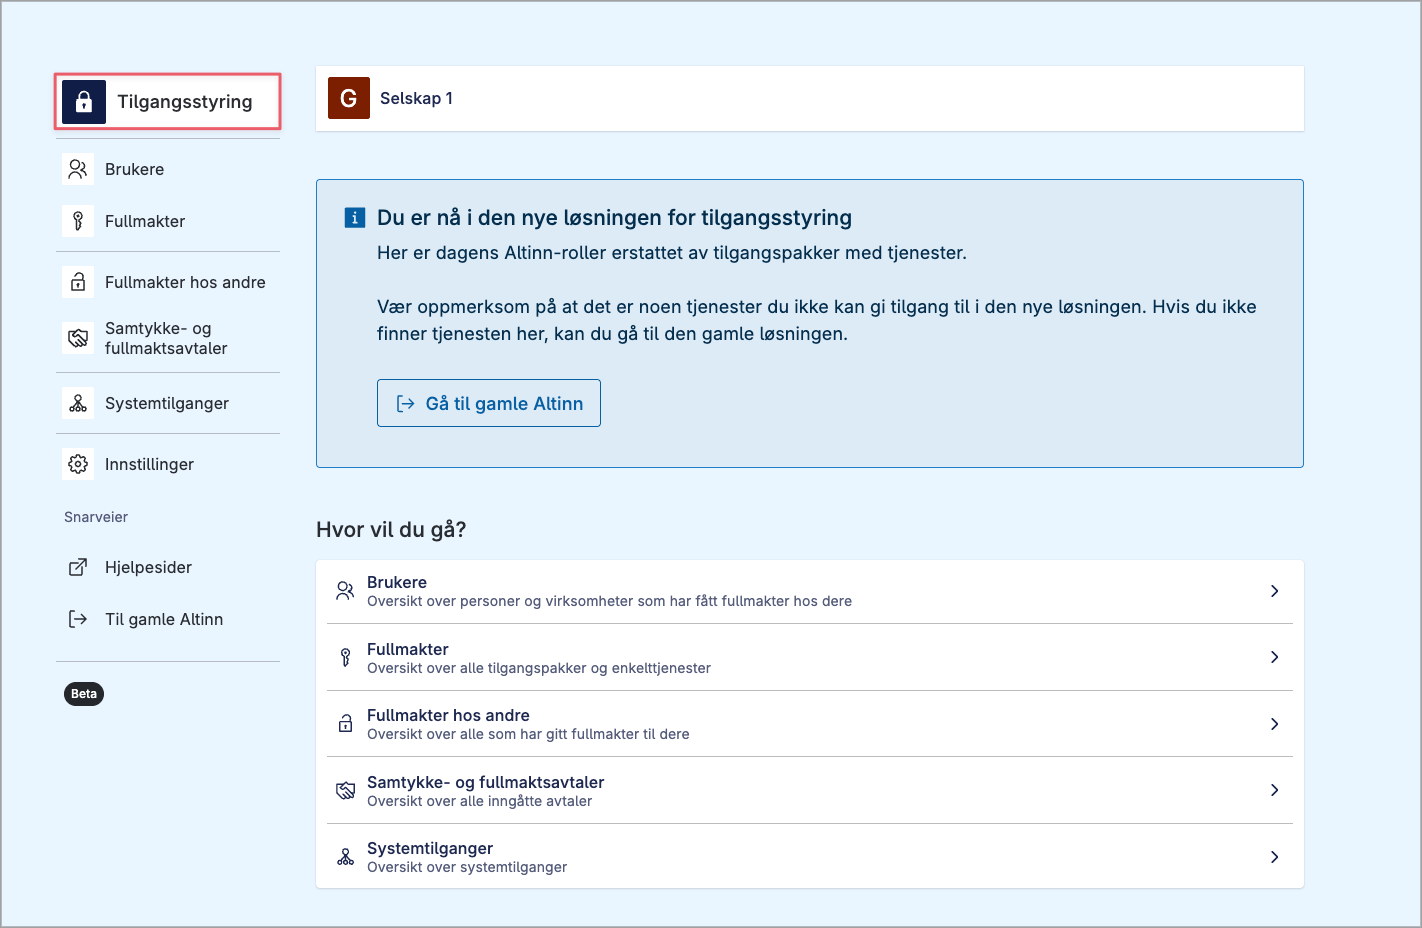
Task: Click the Fullmakter hos andre padlock icon
Action: 78,282
